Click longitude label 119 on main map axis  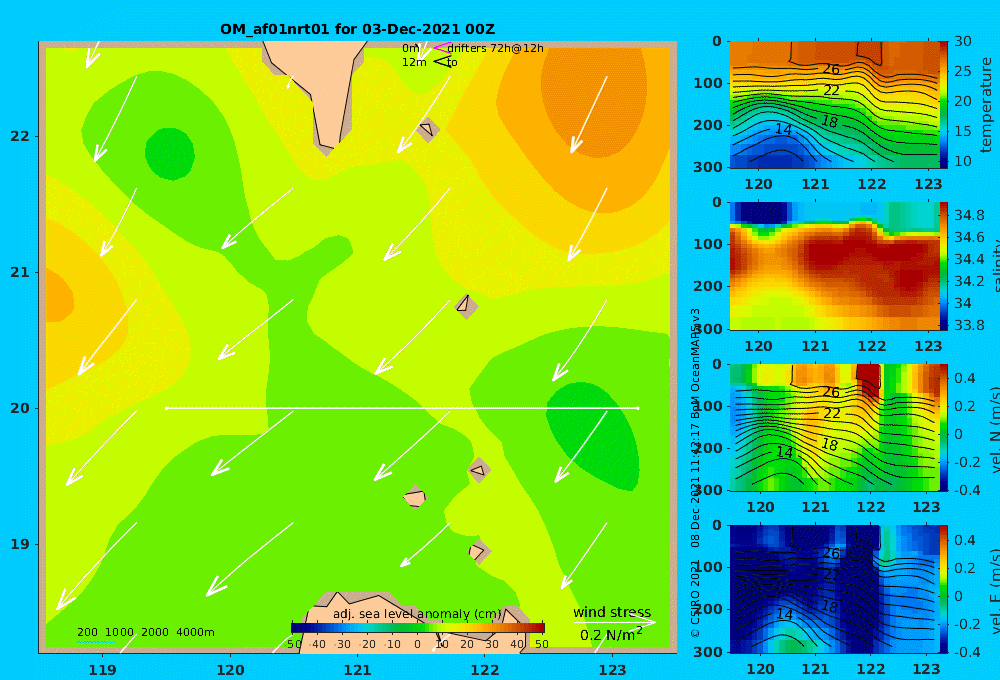(102, 670)
